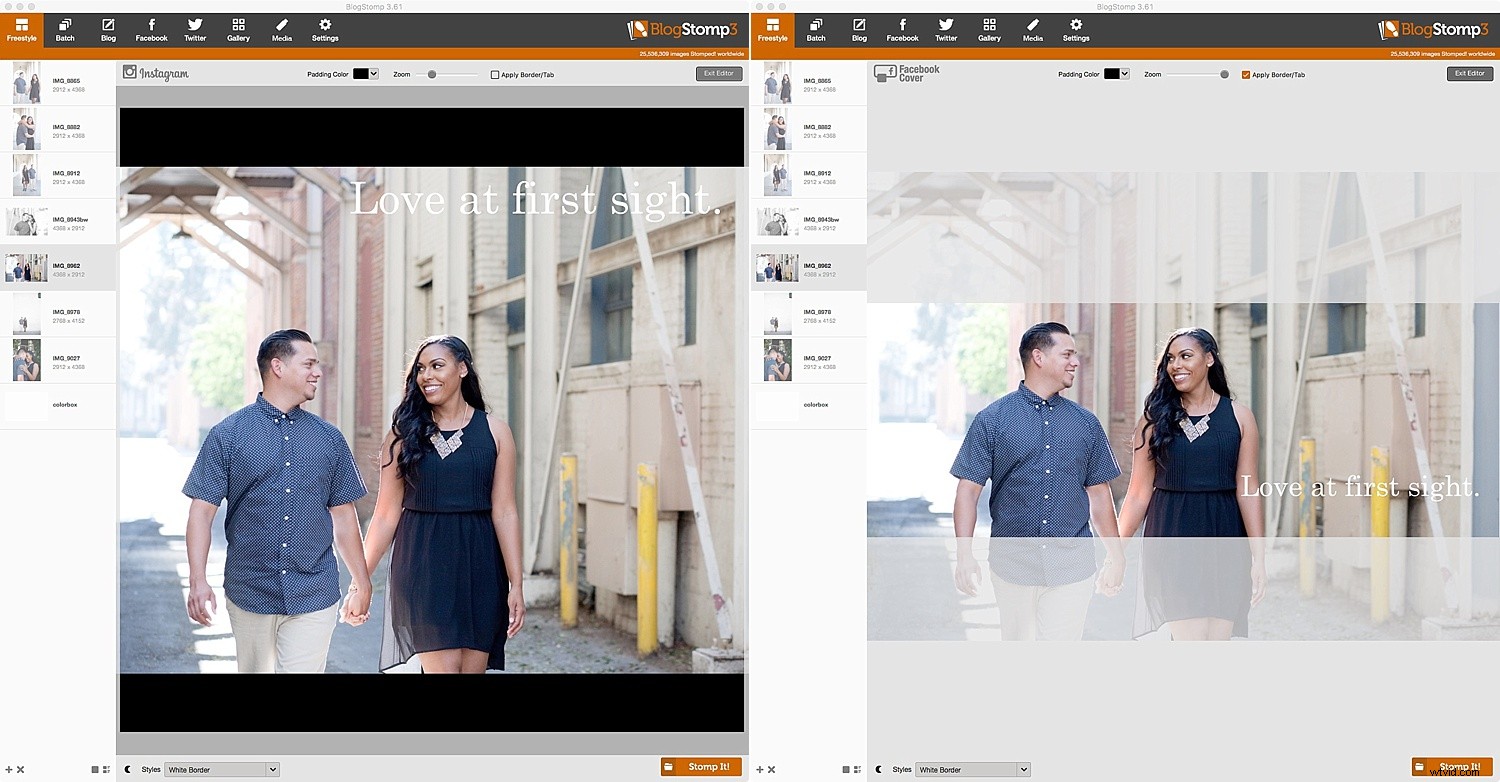
Task: Toggle dark mode with the crescent moon icon
Action: [129, 769]
